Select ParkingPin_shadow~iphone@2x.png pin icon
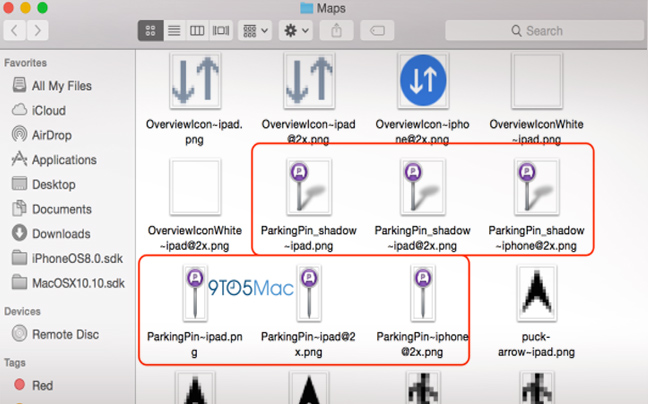Viewport: 648px width, 404px height. click(537, 187)
